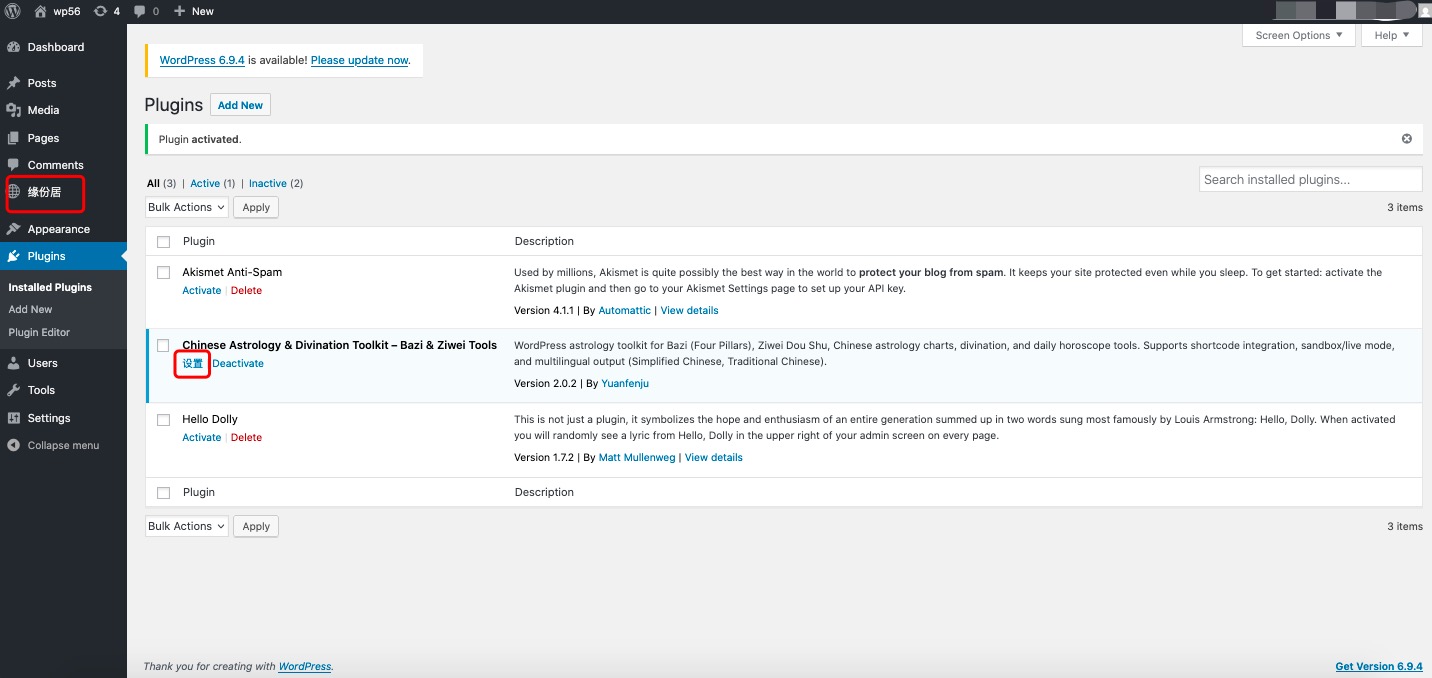Activate the Akismet Anti-Spam plugin

[201, 290]
